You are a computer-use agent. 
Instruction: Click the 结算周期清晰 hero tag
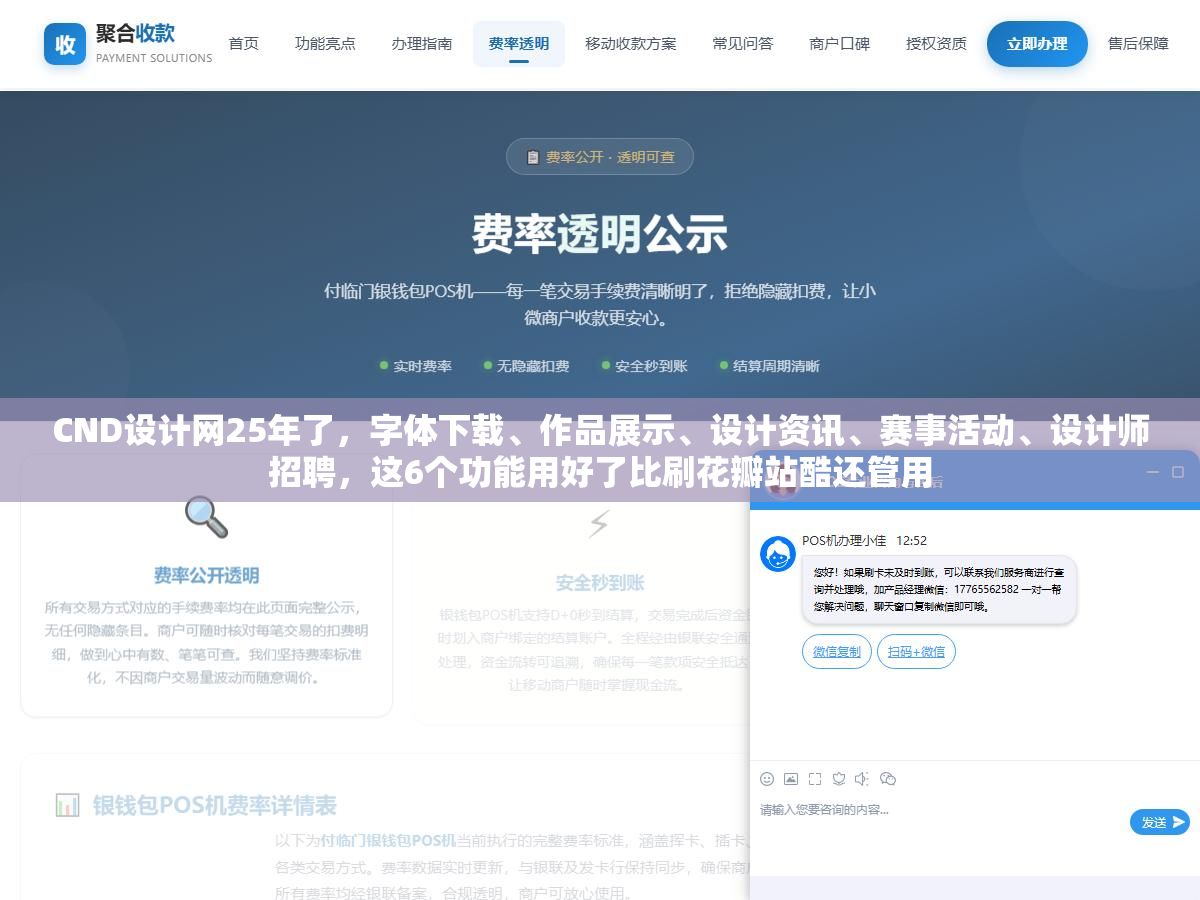769,366
